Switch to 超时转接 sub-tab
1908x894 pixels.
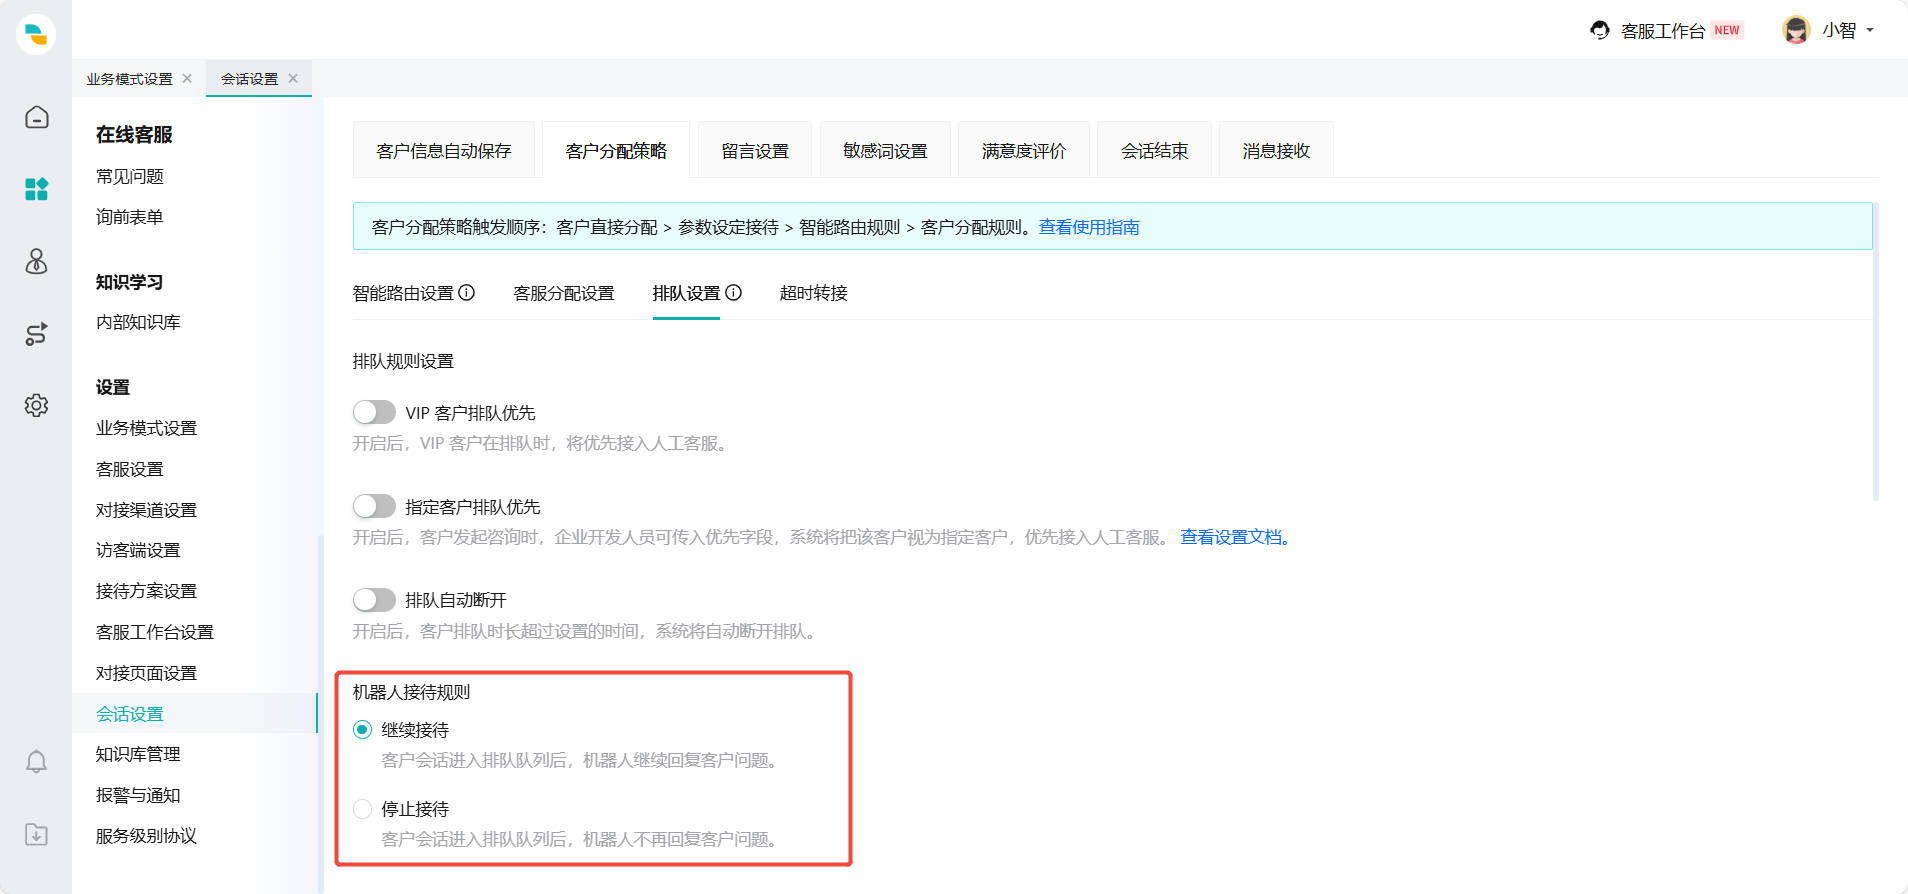[814, 293]
